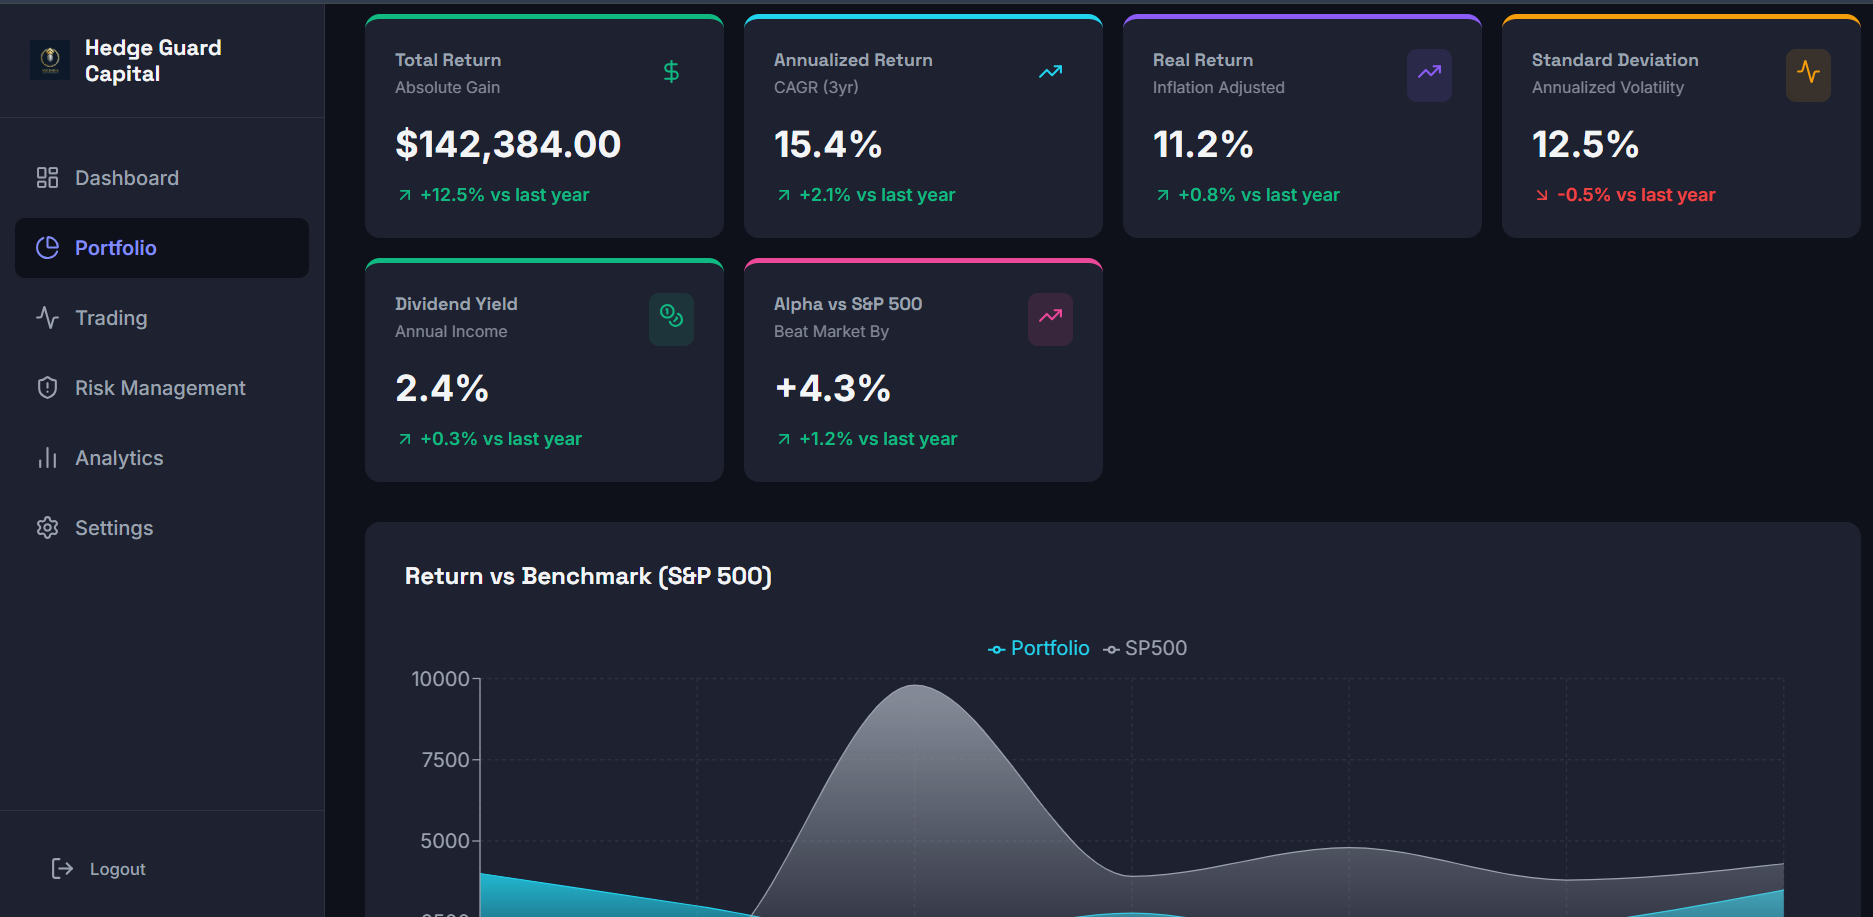The image size is (1873, 917).
Task: Click the 2.4% dividend yield value
Action: [x=442, y=388]
